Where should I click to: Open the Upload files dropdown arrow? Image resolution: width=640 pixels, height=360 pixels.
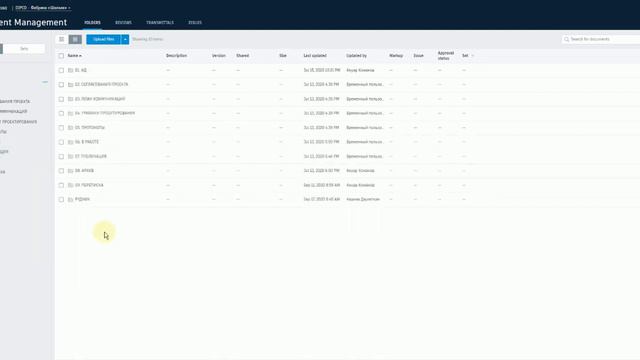coord(125,39)
